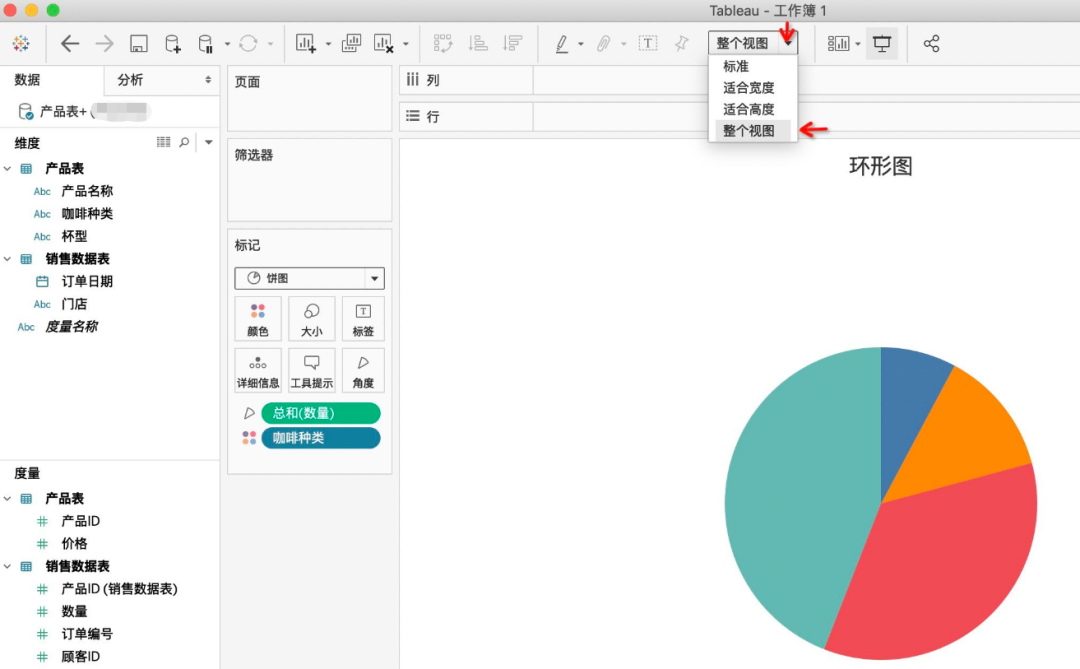Select 适合宽度 from the fit menu
Viewport: 1080px width, 669px height.
click(748, 88)
